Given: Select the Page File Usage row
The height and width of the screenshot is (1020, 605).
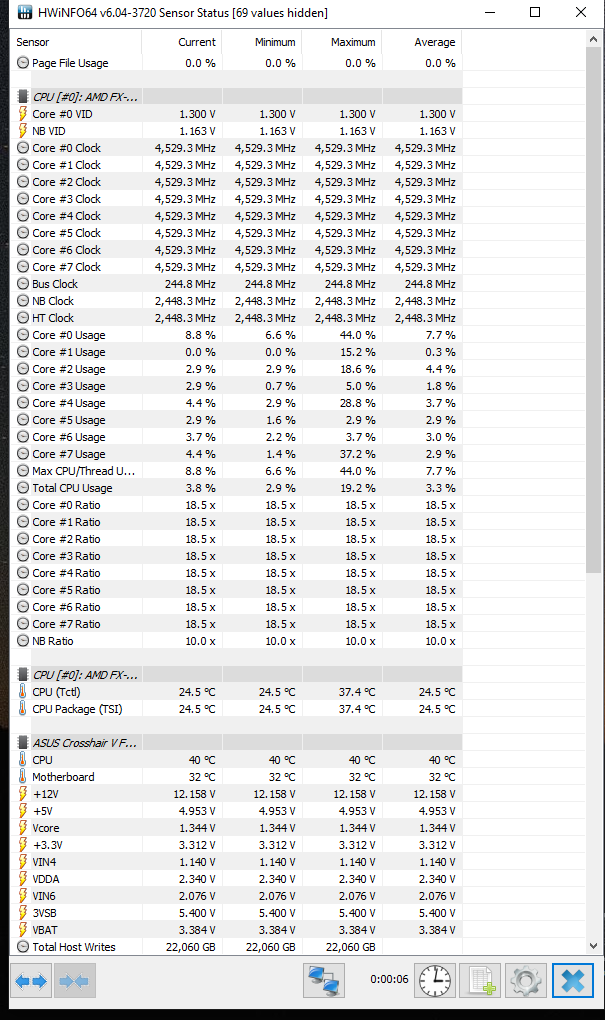Looking at the screenshot, I should coord(70,63).
